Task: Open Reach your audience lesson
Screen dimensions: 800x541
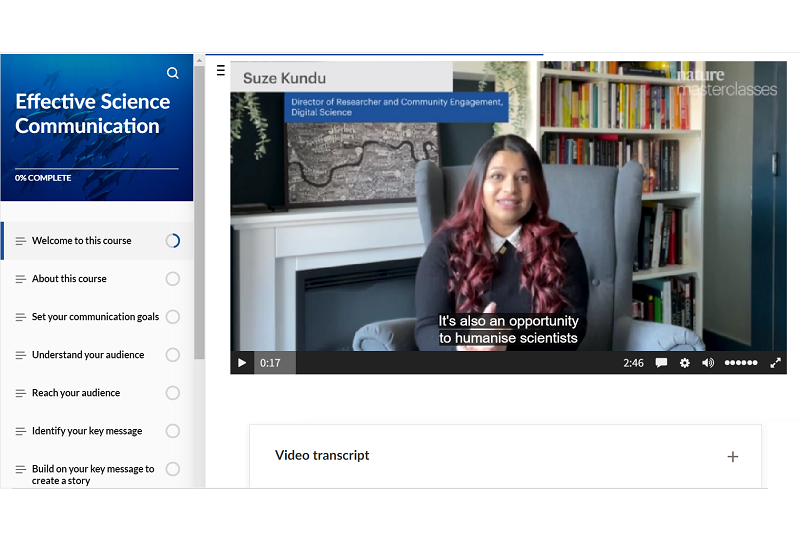Action: click(97, 393)
